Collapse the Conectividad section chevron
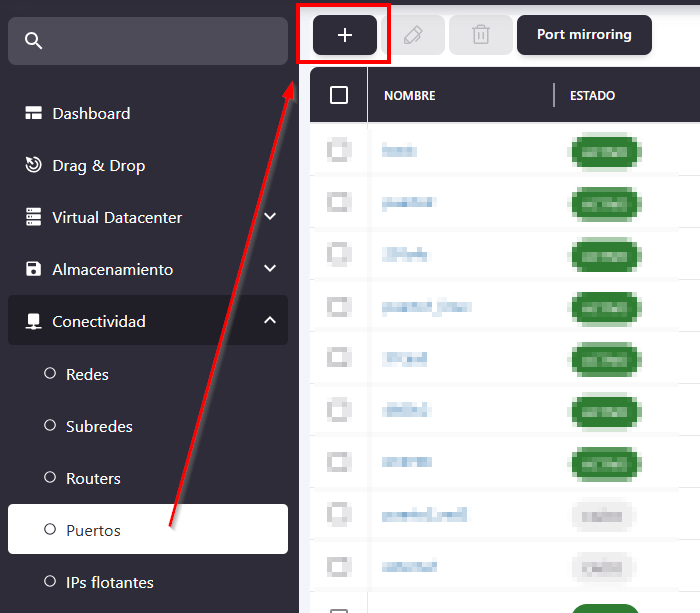Screen dimensions: 700x613 (x=269, y=321)
